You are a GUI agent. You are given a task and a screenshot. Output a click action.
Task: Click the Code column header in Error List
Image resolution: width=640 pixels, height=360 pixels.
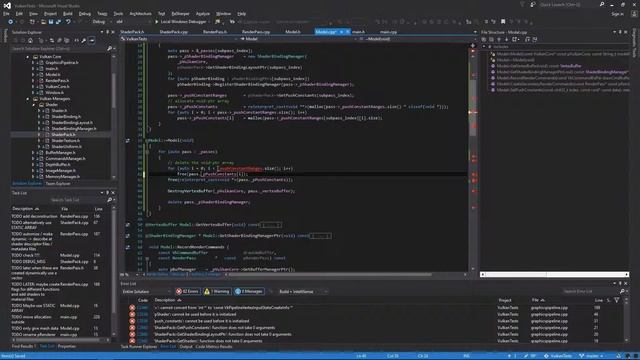pyautogui.click(x=143, y=300)
